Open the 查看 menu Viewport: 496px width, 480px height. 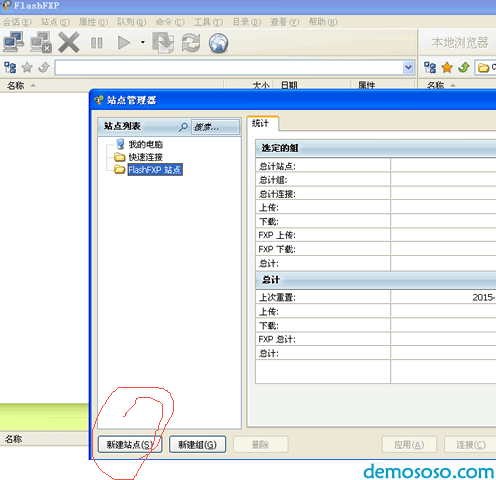(285, 22)
